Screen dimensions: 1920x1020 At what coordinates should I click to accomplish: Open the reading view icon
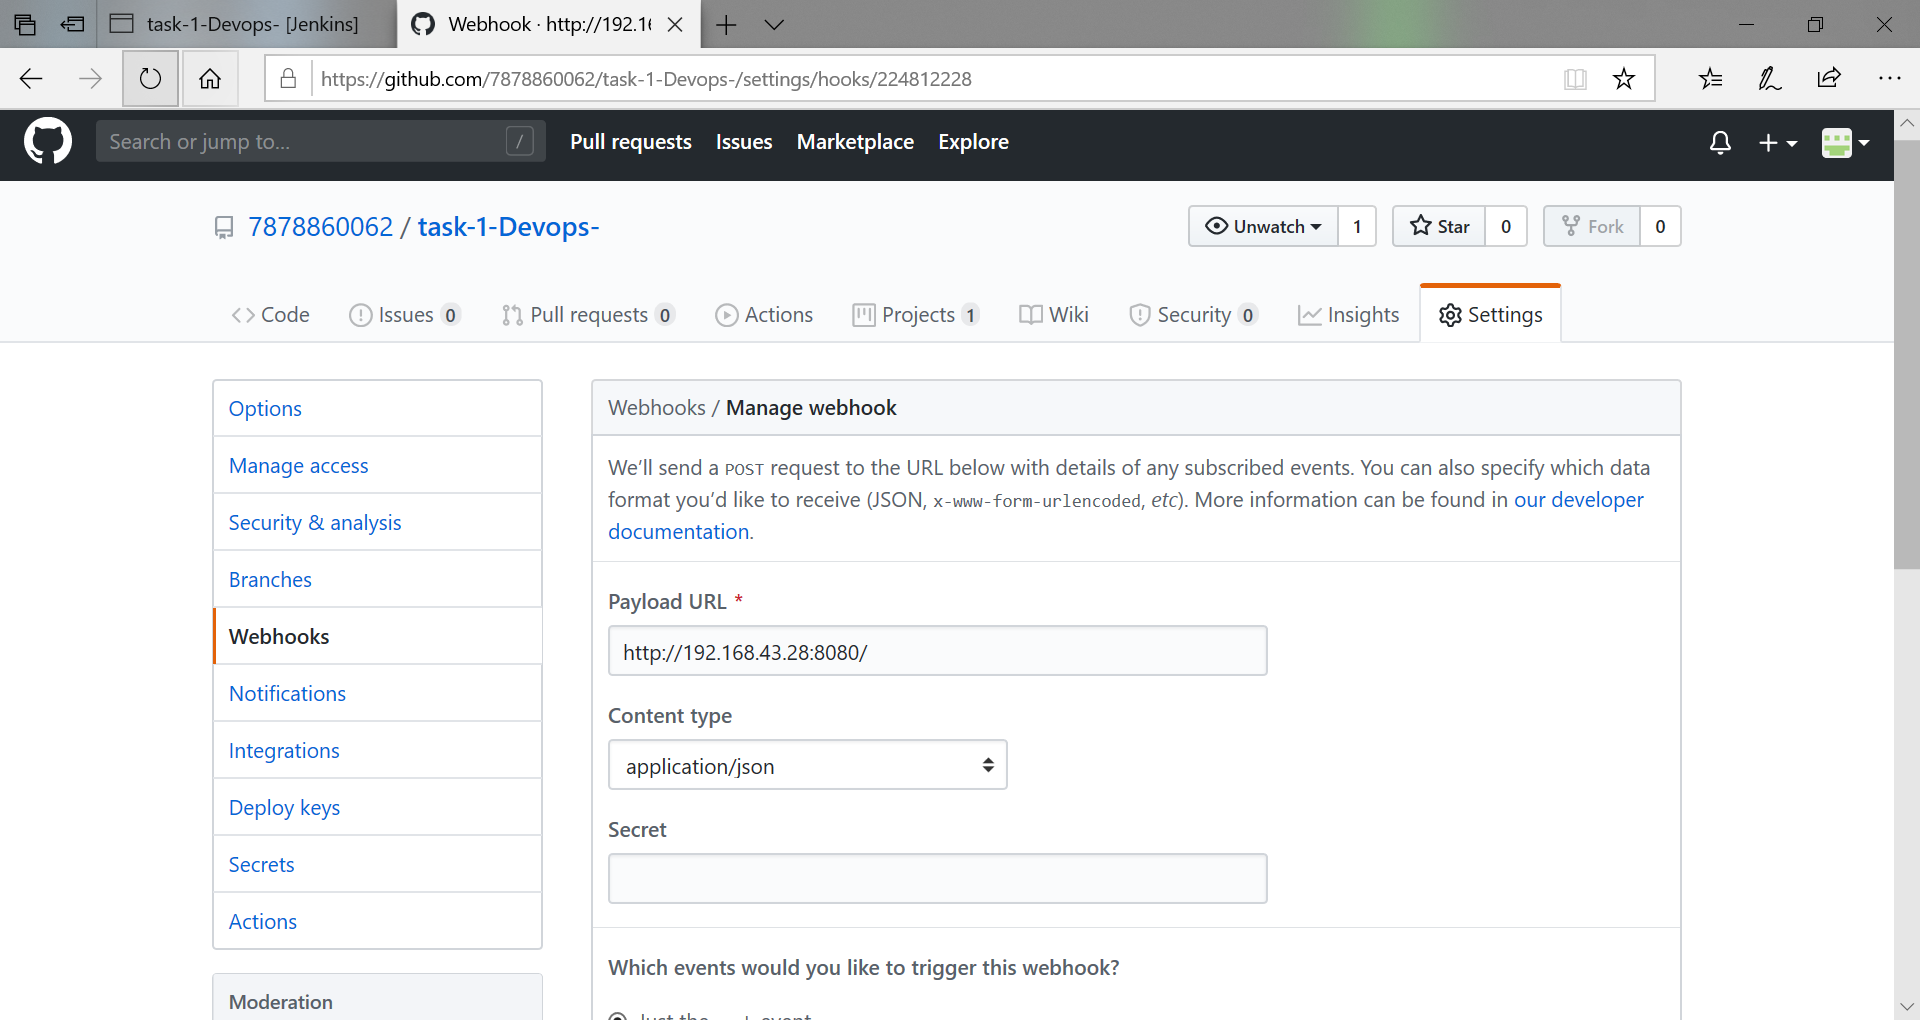pos(1575,79)
